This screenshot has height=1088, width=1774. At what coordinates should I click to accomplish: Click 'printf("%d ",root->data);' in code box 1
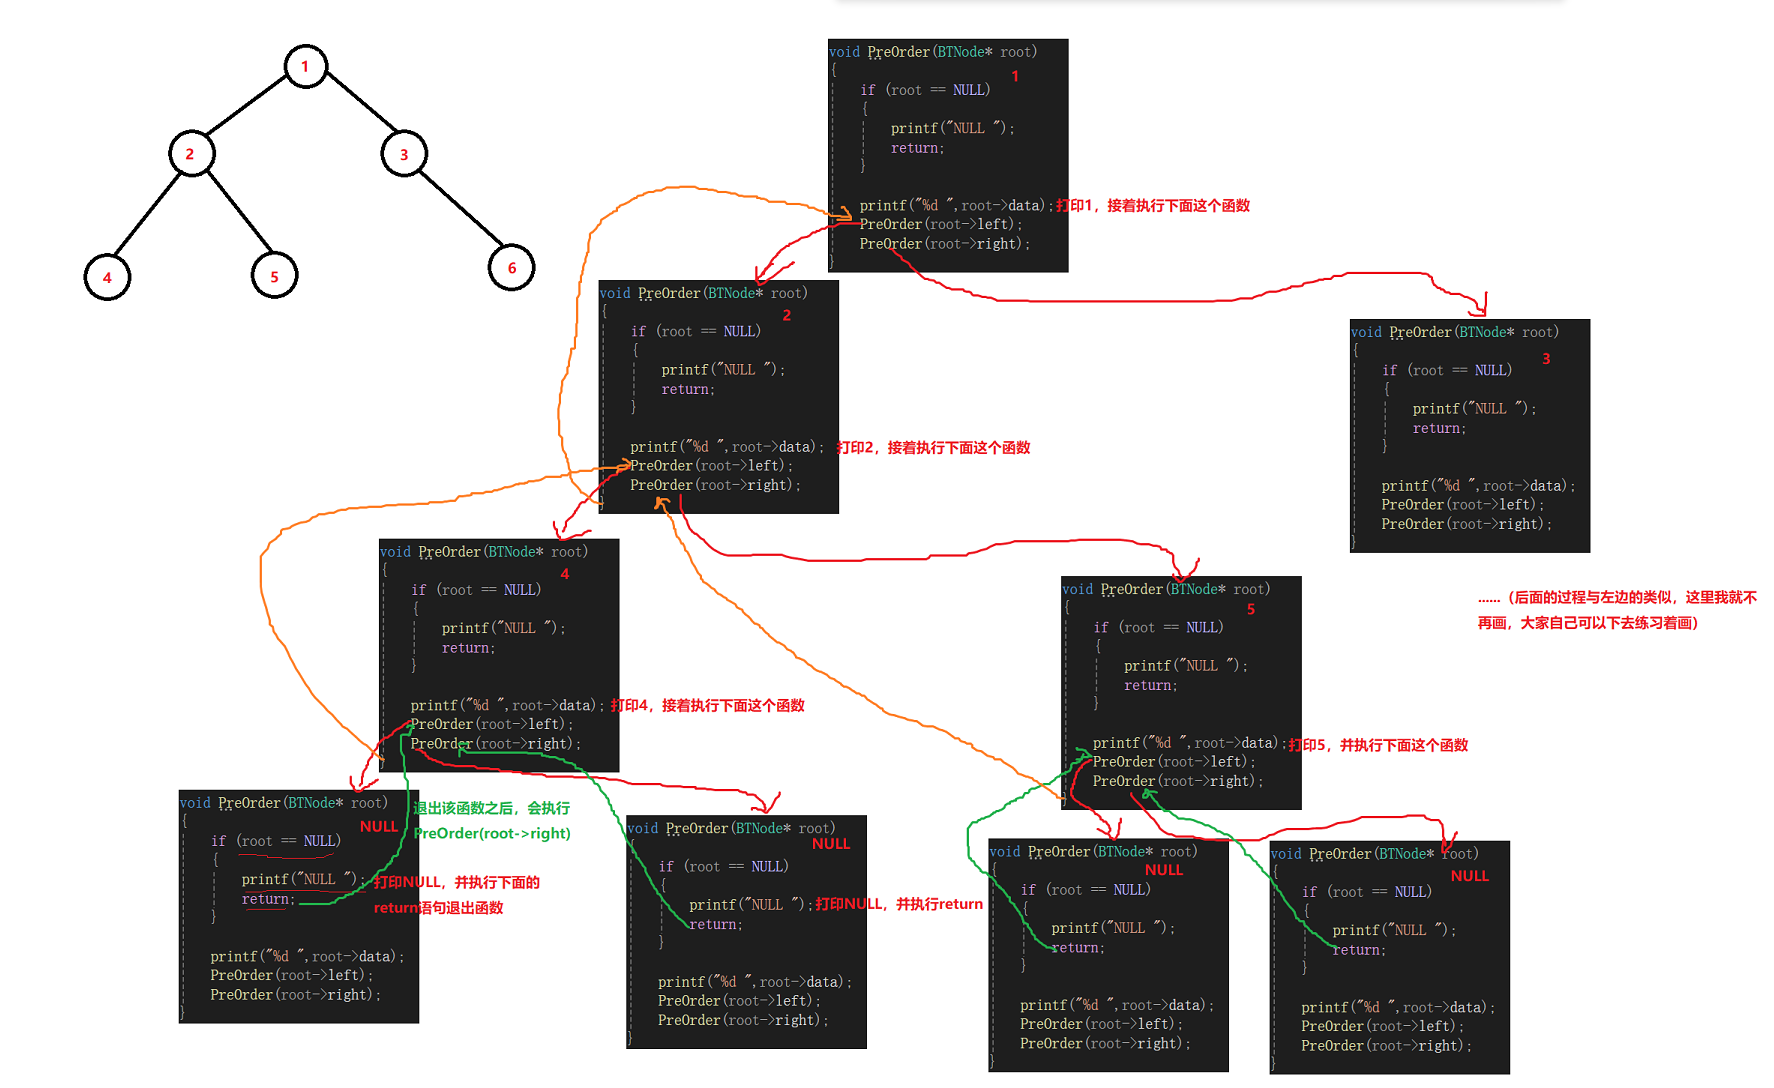[956, 205]
